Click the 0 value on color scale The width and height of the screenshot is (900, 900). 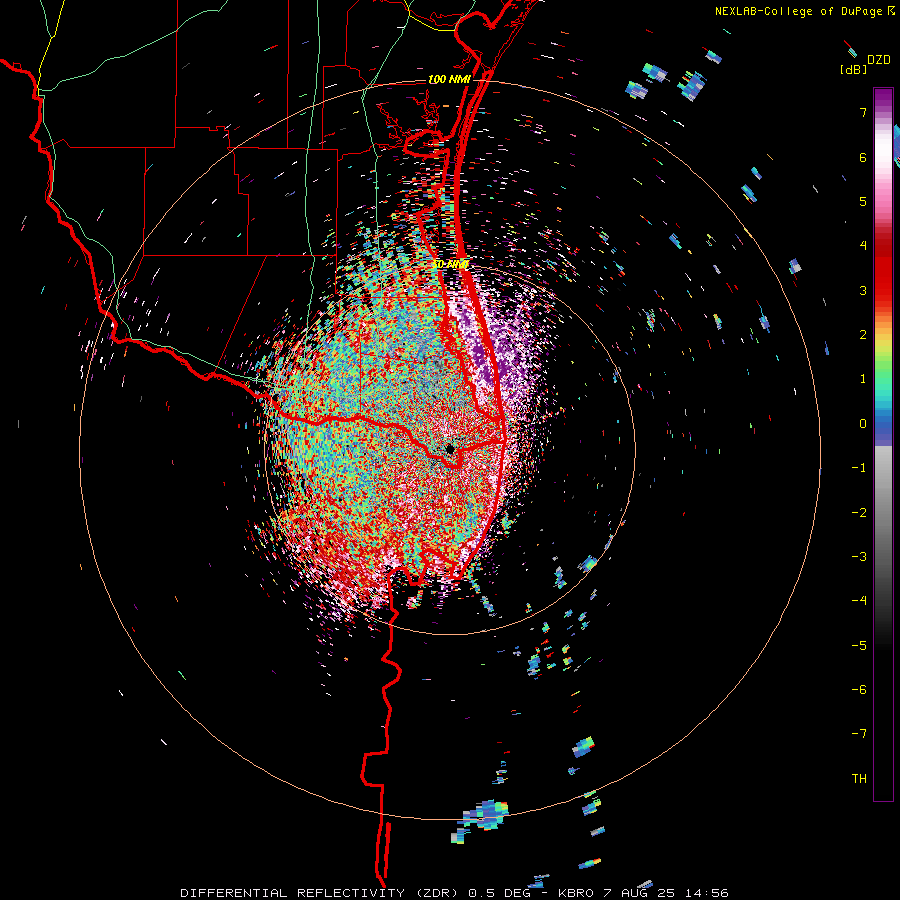863,424
